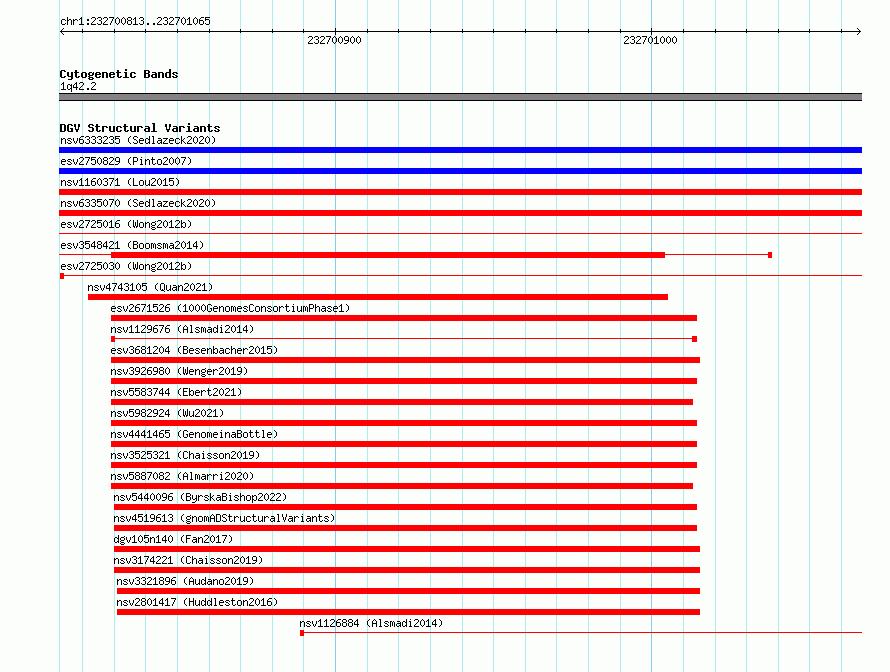Click the nsv6333235 (Sedlazeck2020) variant label
This screenshot has height=672, width=890.
[x=138, y=140]
